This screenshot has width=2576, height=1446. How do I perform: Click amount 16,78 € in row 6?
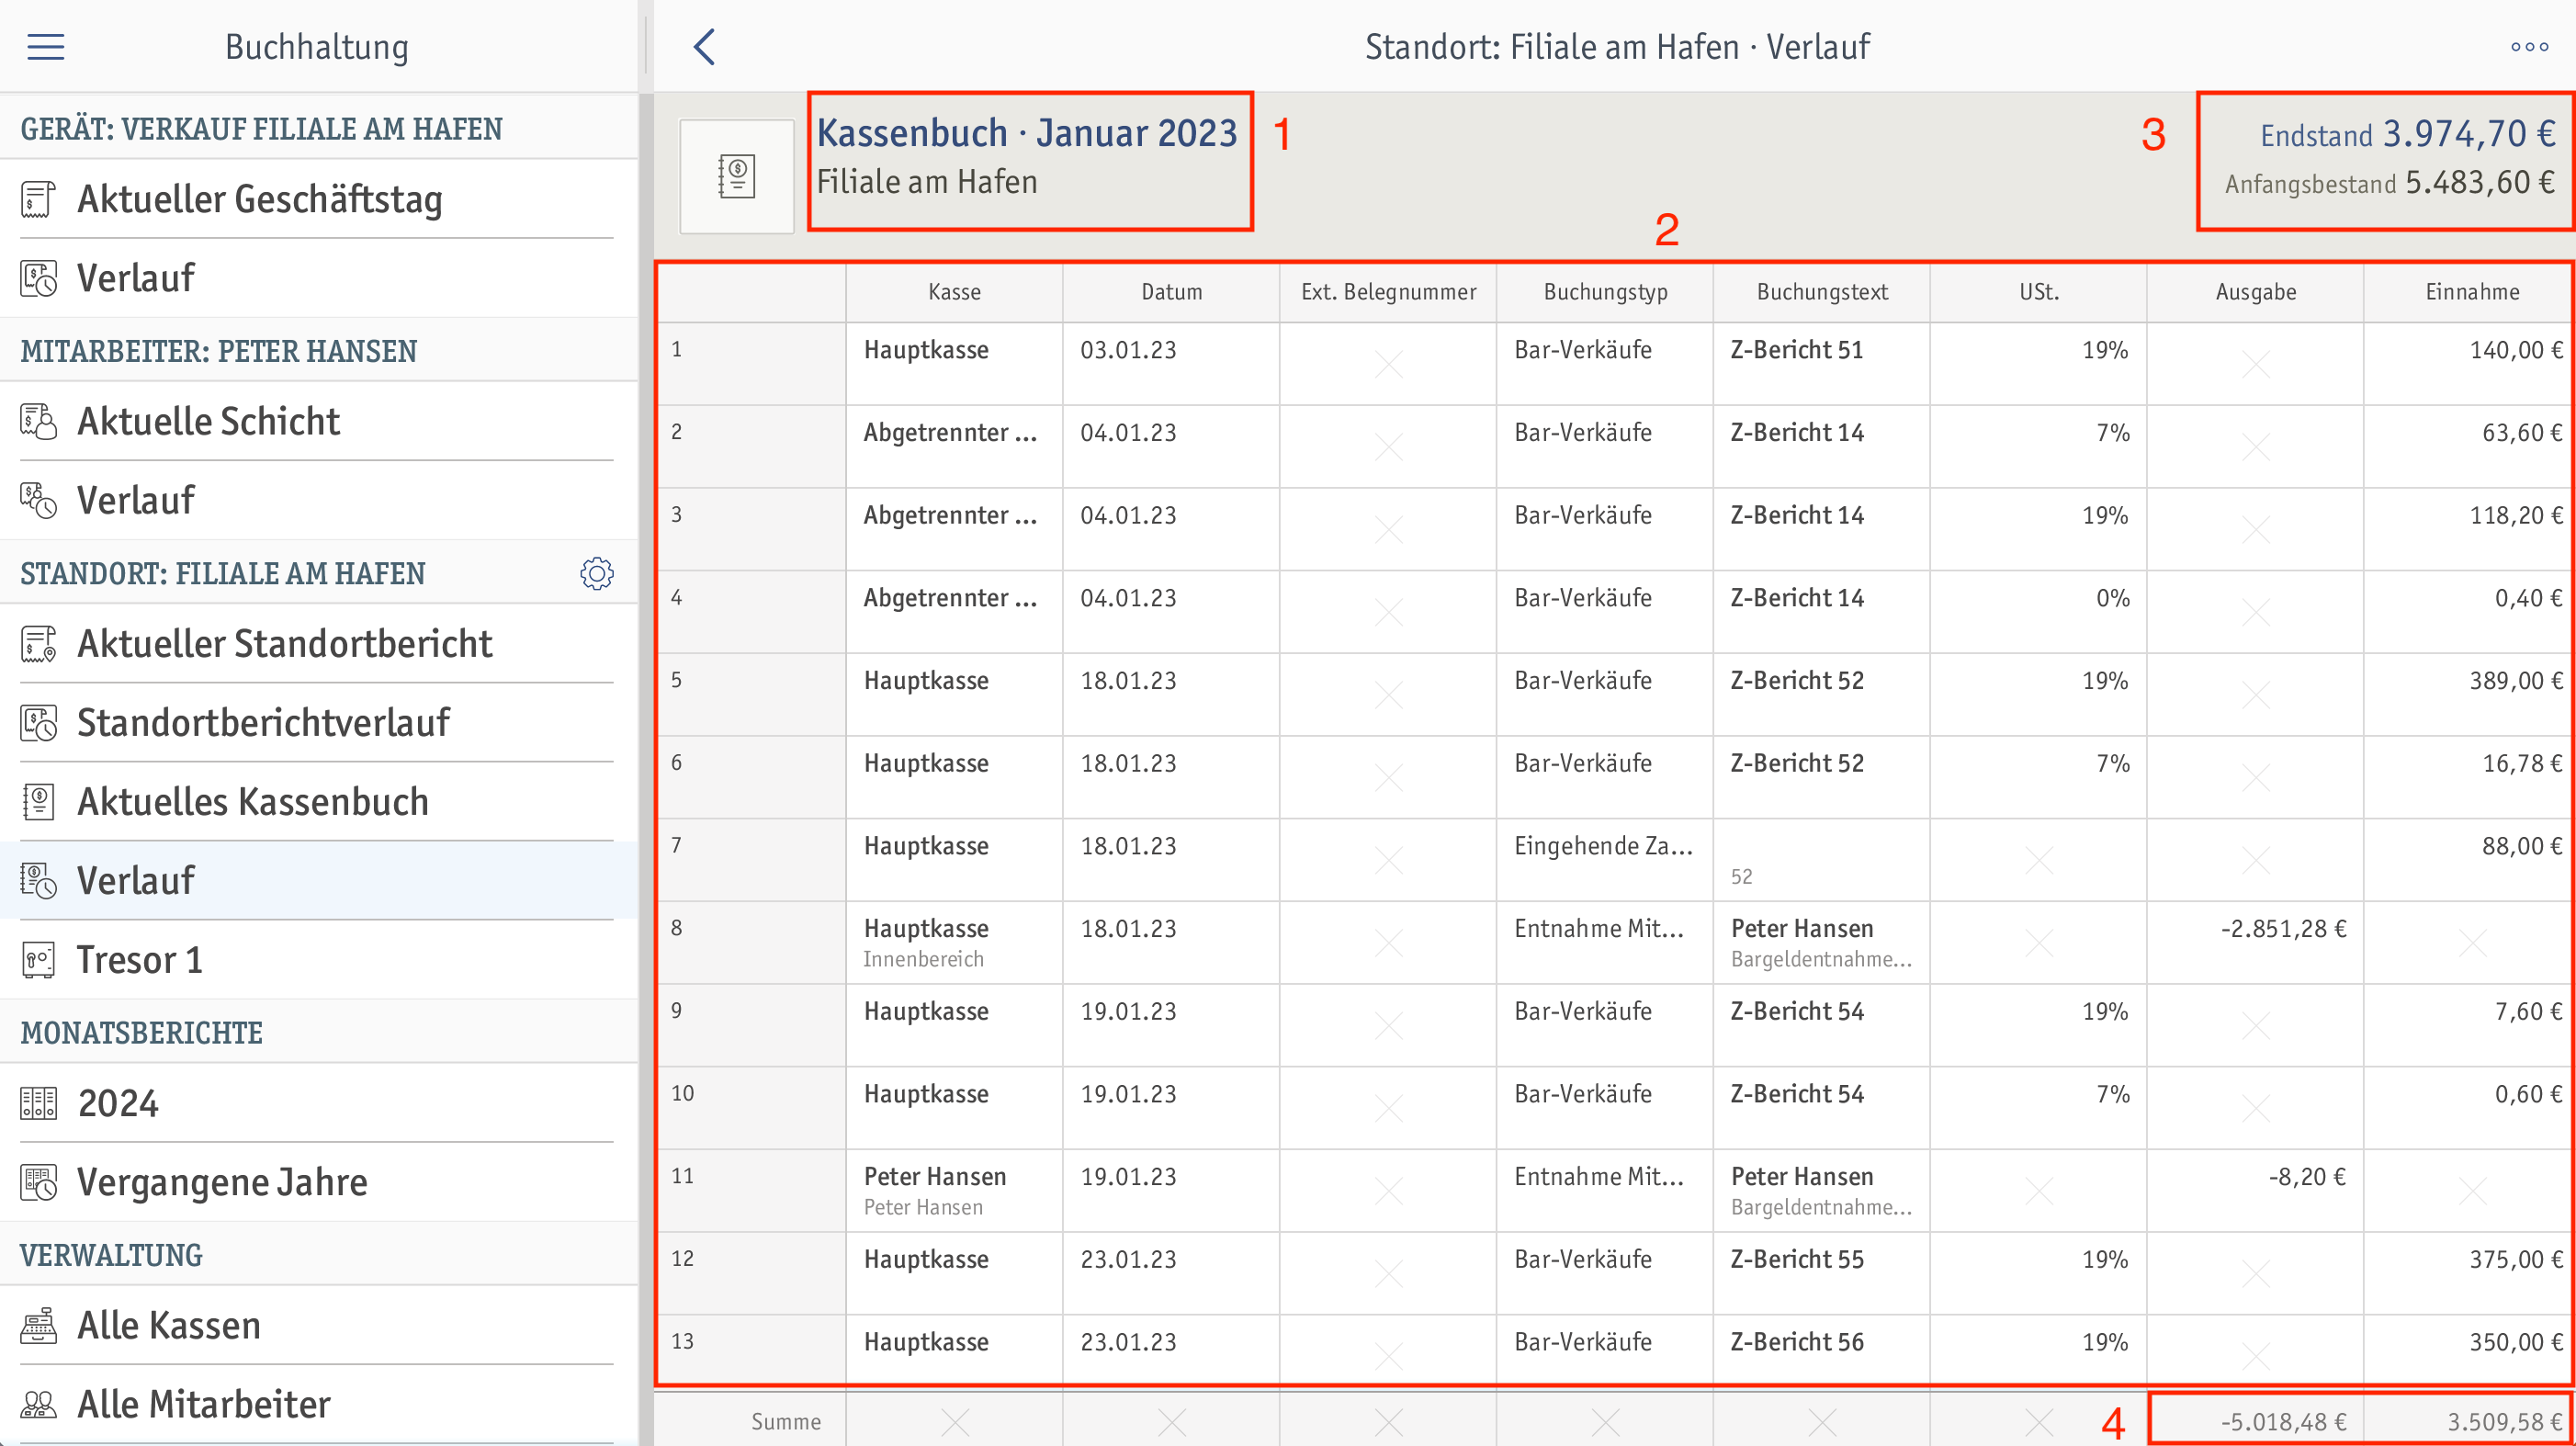[2522, 764]
